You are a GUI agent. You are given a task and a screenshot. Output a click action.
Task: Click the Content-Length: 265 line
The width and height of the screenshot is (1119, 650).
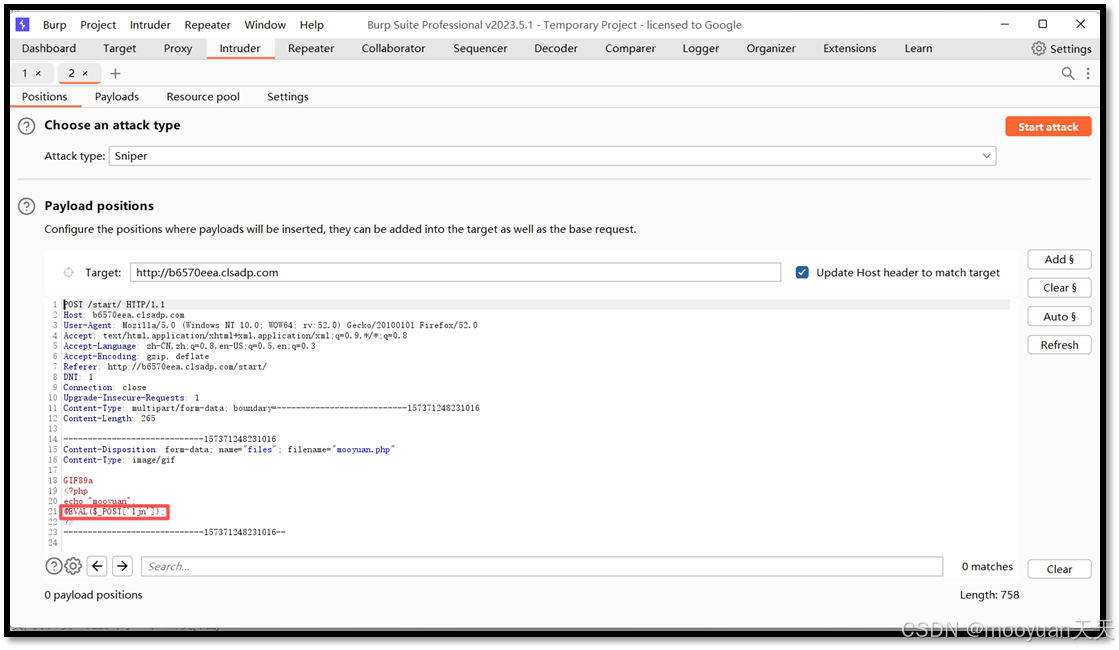coord(109,419)
